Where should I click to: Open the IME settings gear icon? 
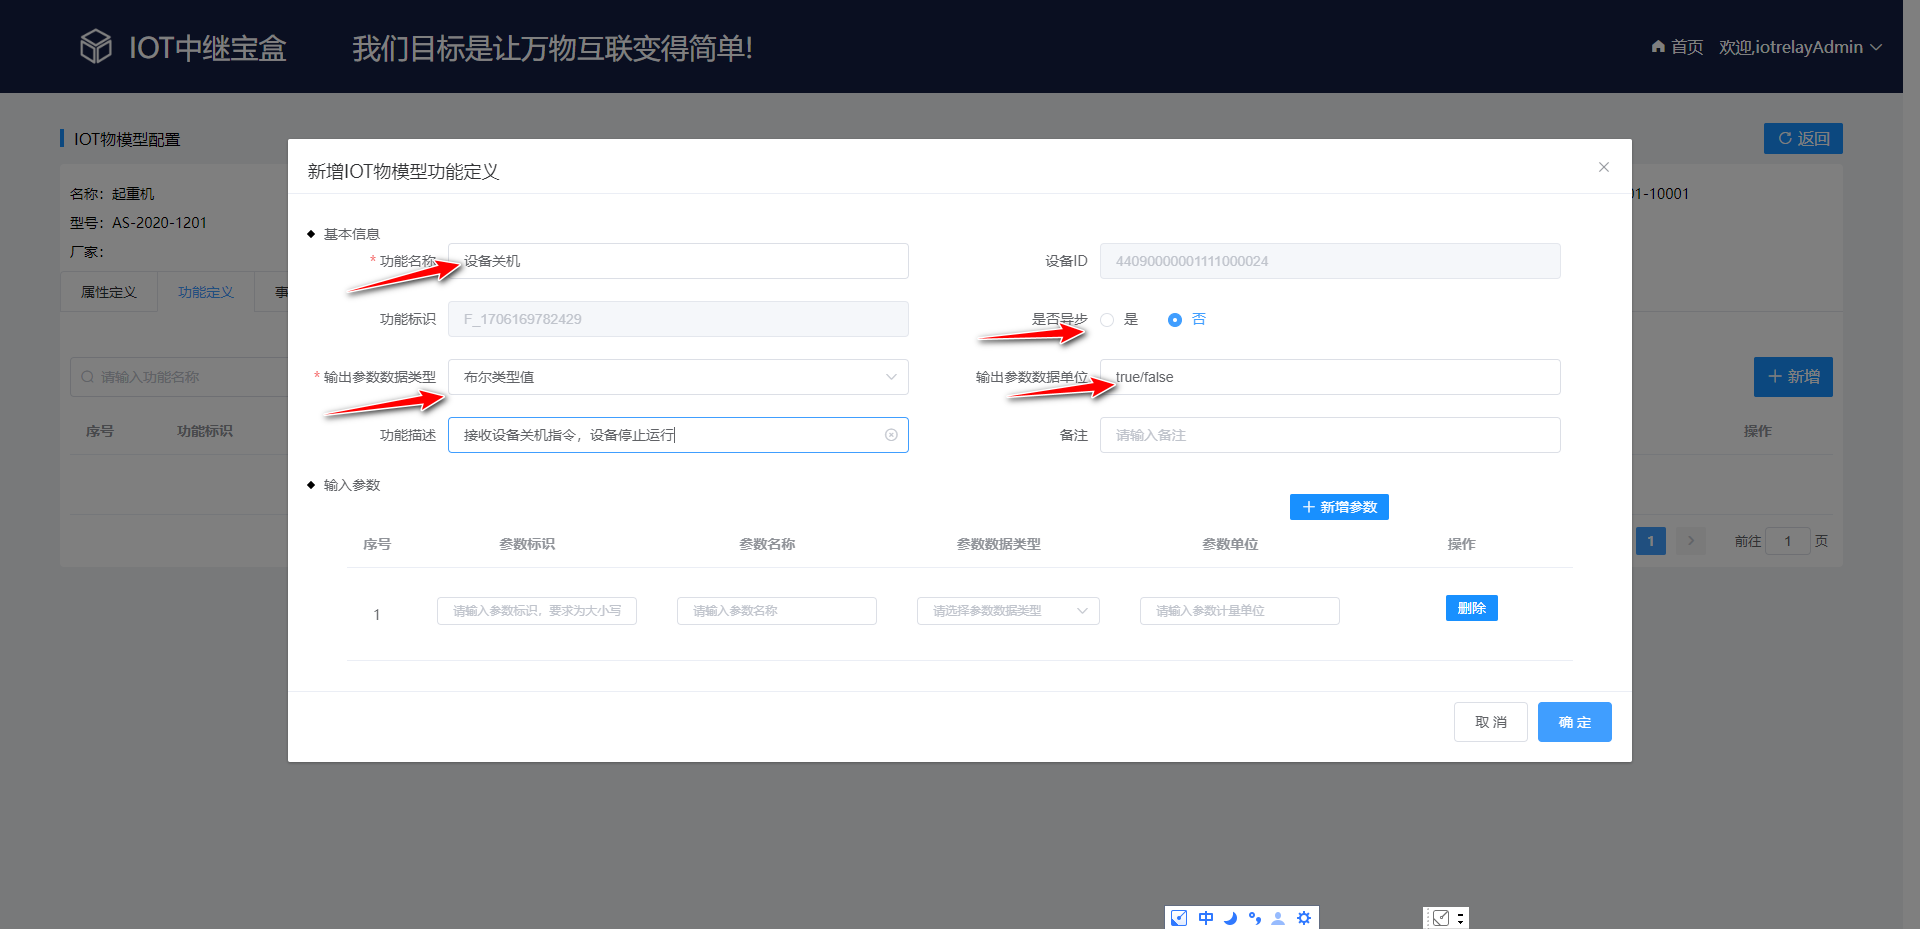coord(1303,917)
